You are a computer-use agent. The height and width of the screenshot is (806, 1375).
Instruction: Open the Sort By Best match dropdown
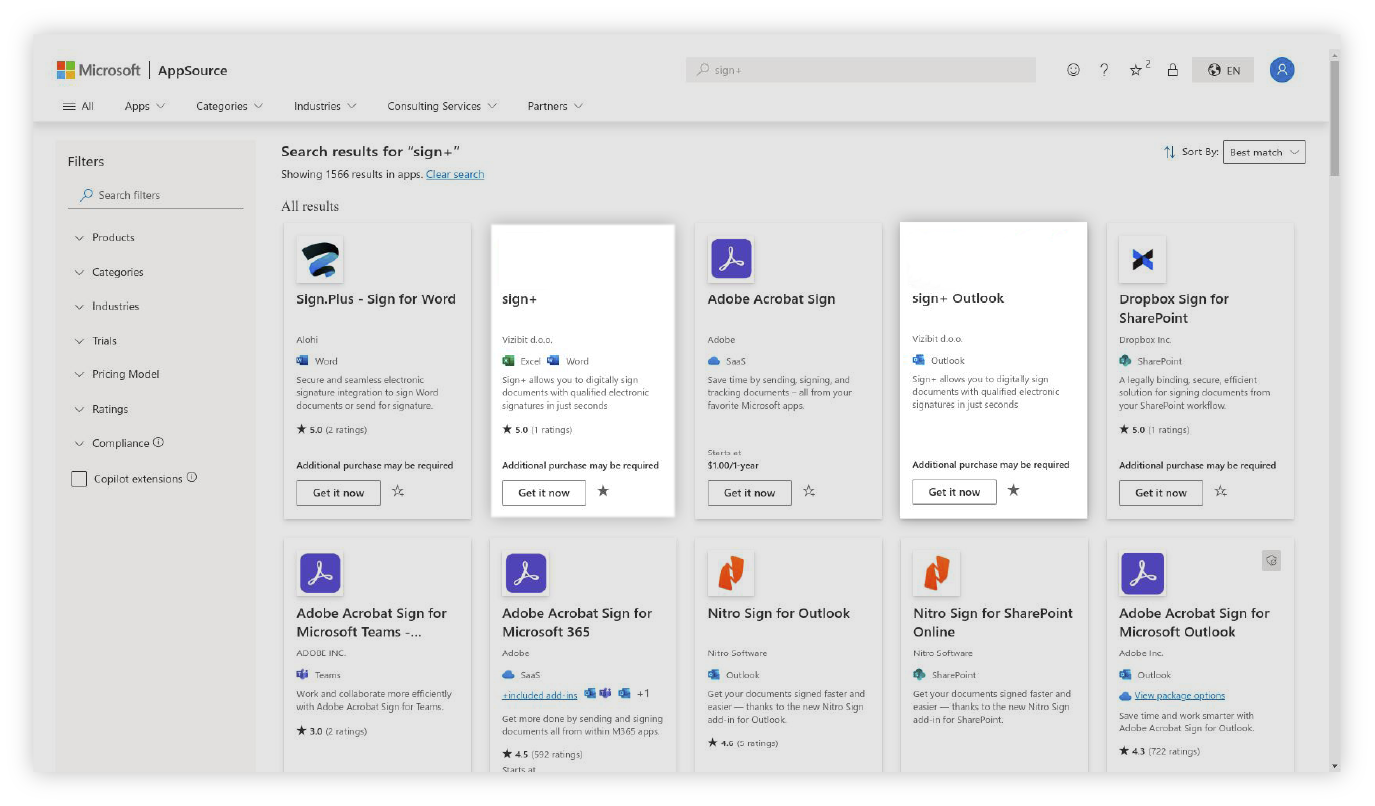(x=1264, y=153)
